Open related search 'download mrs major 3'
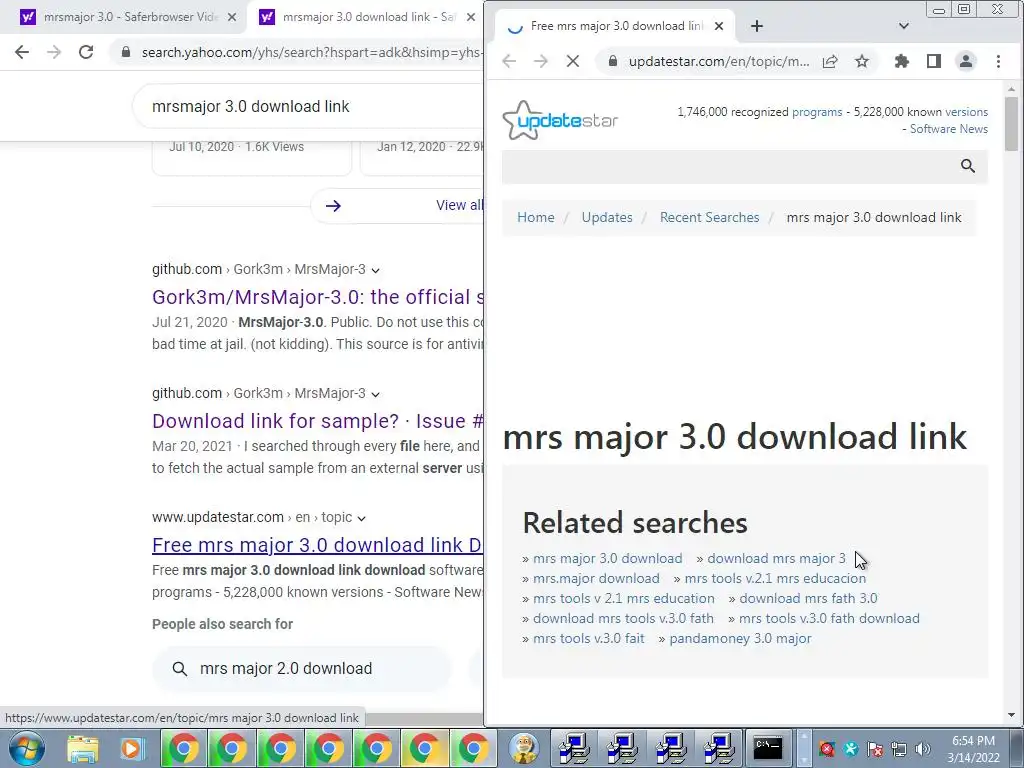The height and width of the screenshot is (768, 1024). (776, 558)
